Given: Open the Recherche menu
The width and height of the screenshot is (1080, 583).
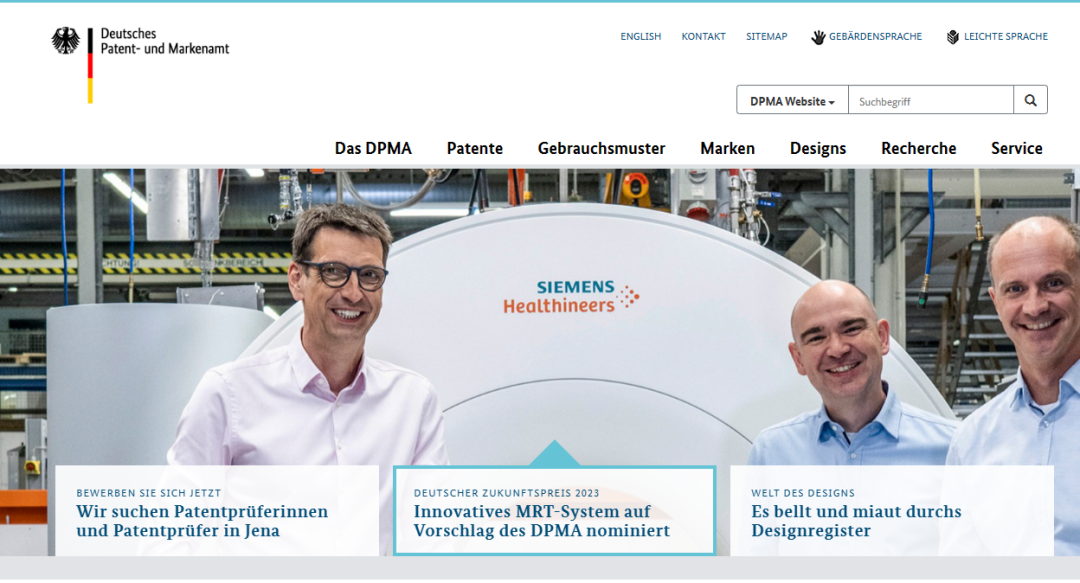Looking at the screenshot, I should (x=918, y=148).
